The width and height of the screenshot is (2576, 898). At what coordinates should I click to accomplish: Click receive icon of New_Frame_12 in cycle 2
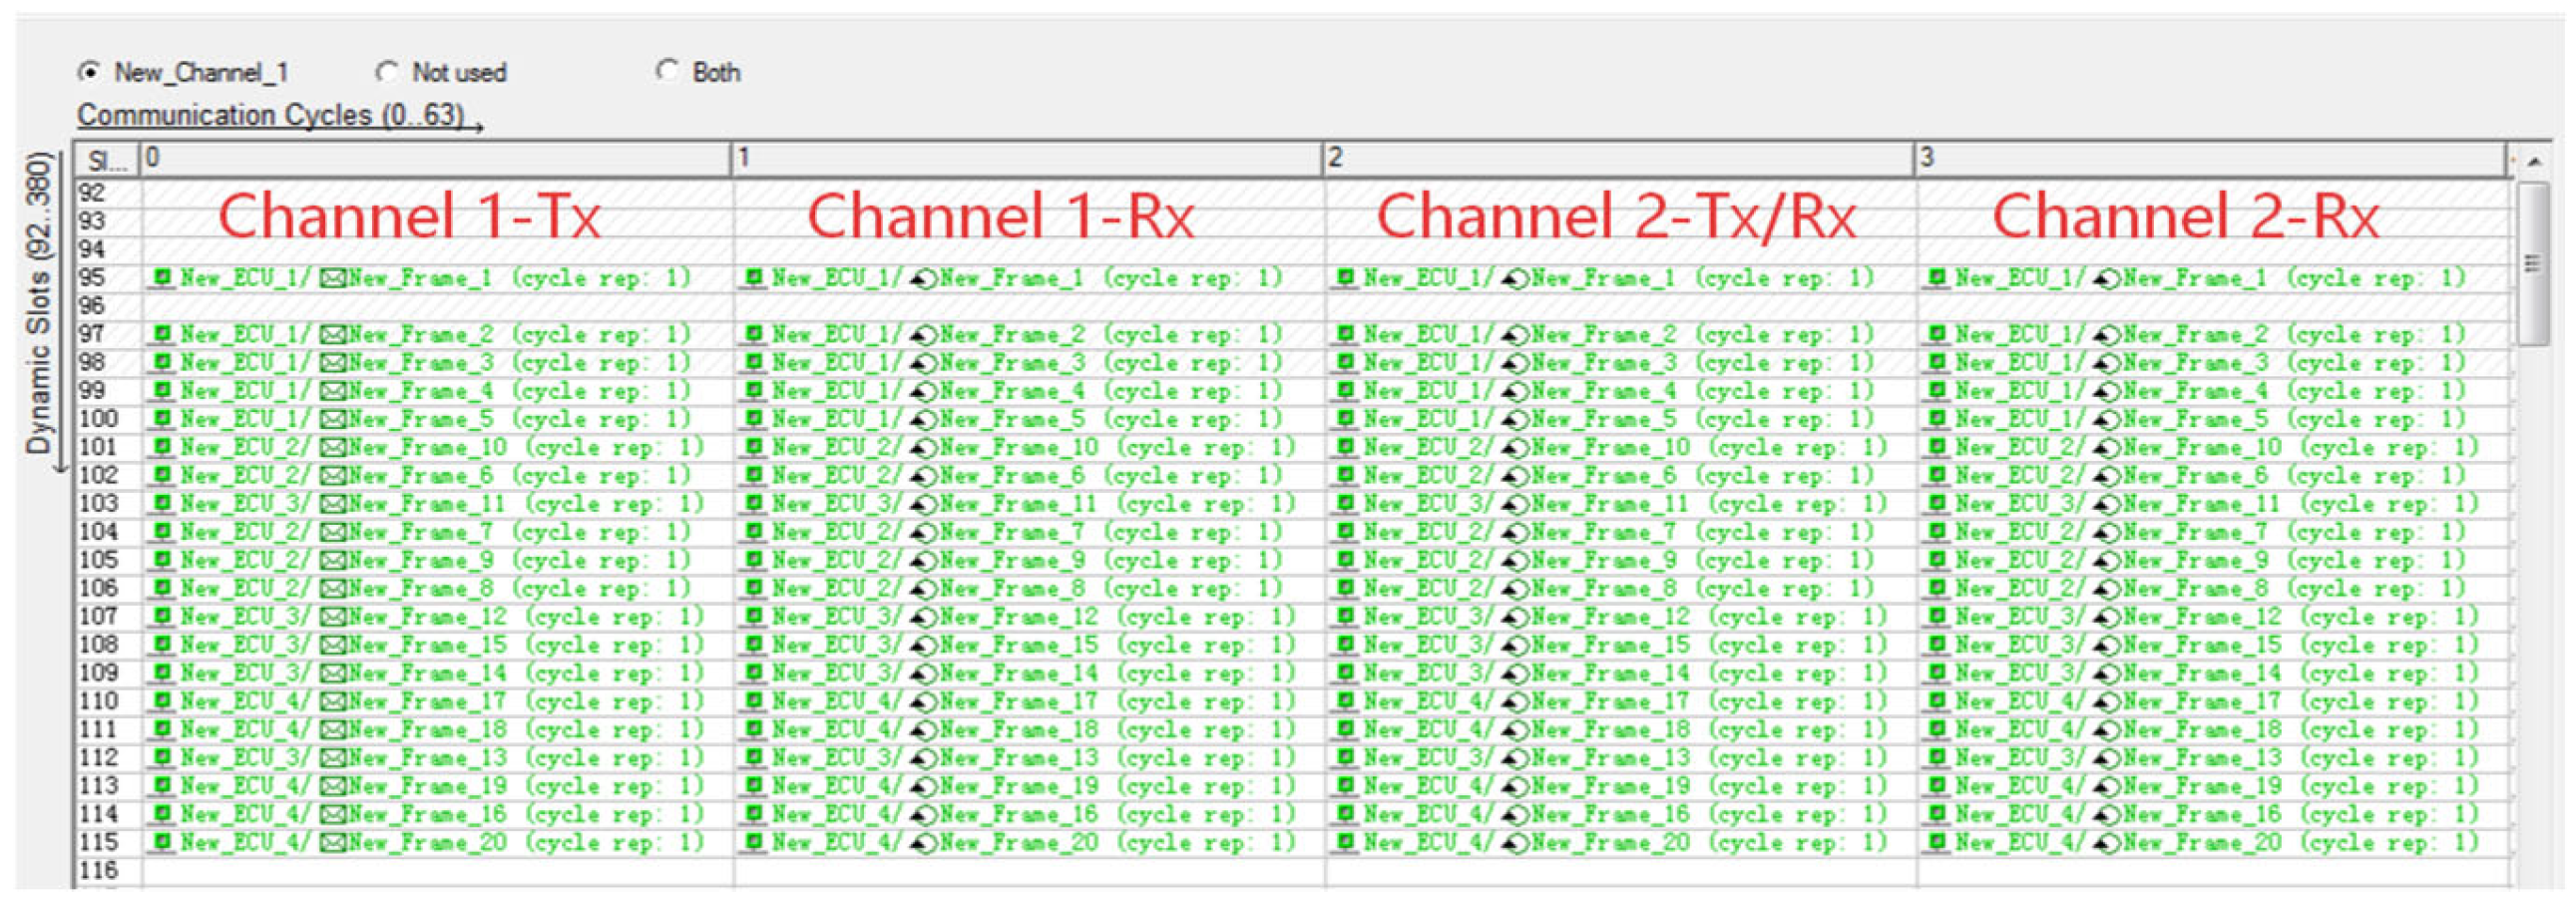(1516, 617)
